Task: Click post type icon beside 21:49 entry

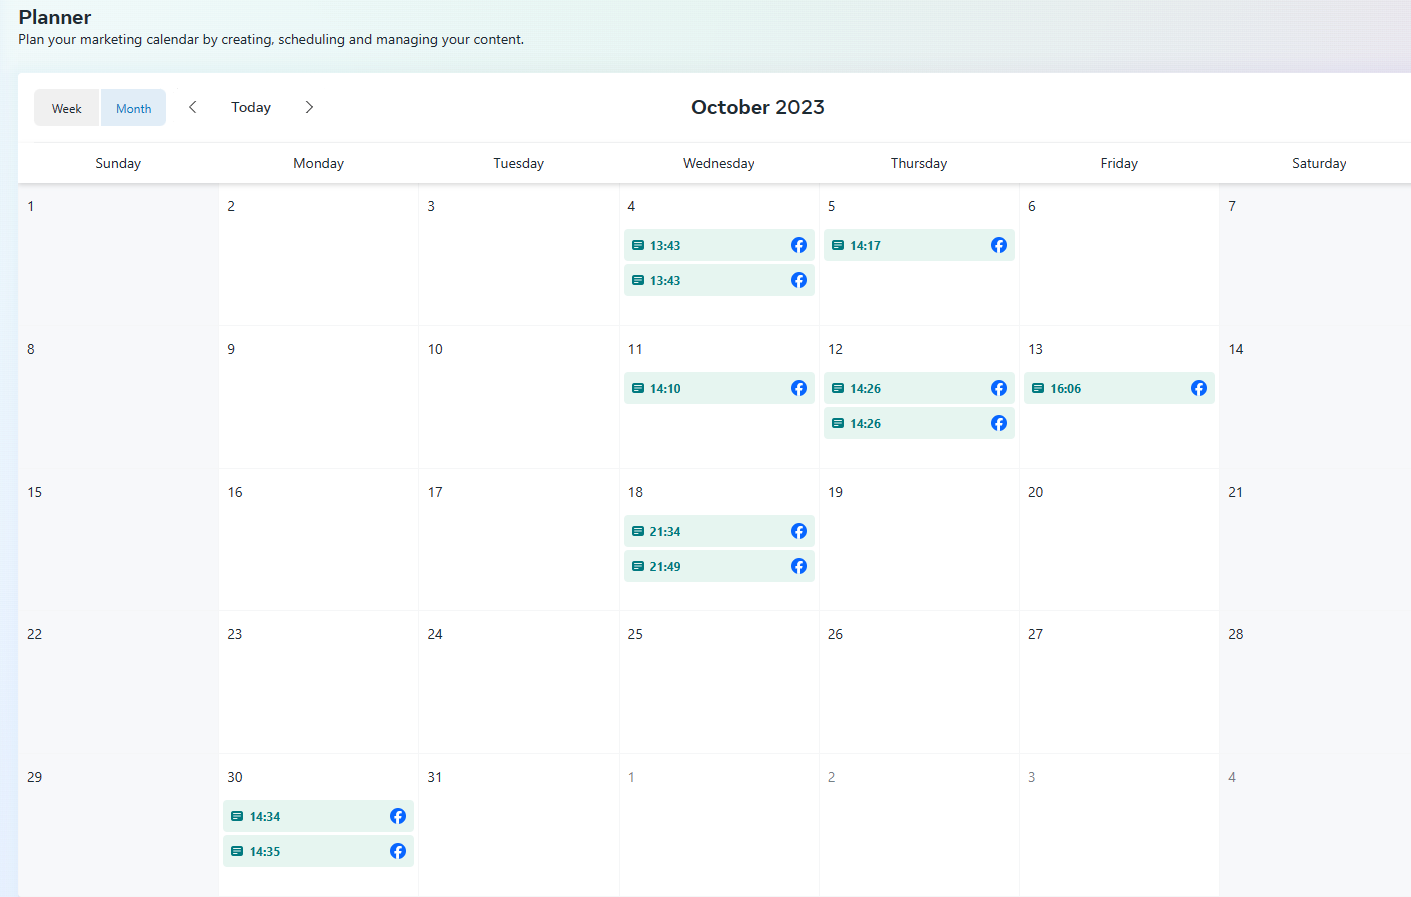Action: pyautogui.click(x=638, y=566)
